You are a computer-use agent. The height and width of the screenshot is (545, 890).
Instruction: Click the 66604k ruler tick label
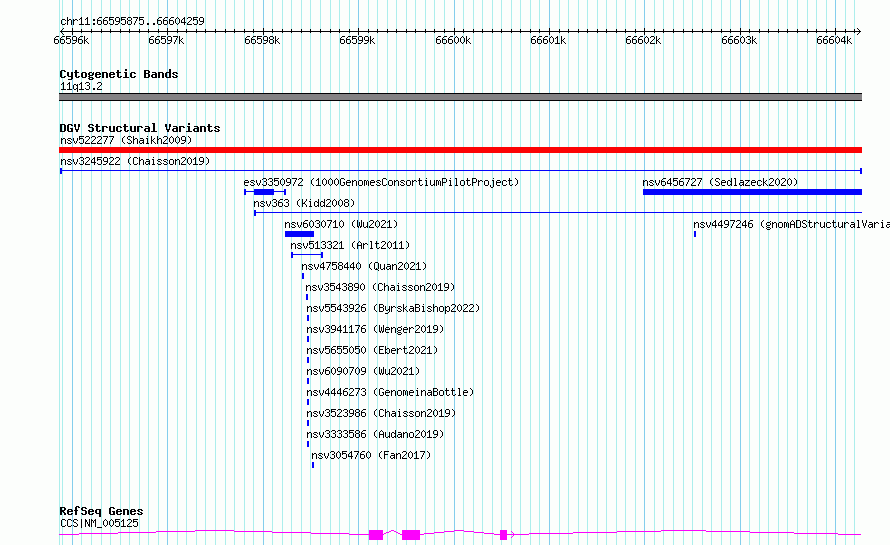coord(834,40)
